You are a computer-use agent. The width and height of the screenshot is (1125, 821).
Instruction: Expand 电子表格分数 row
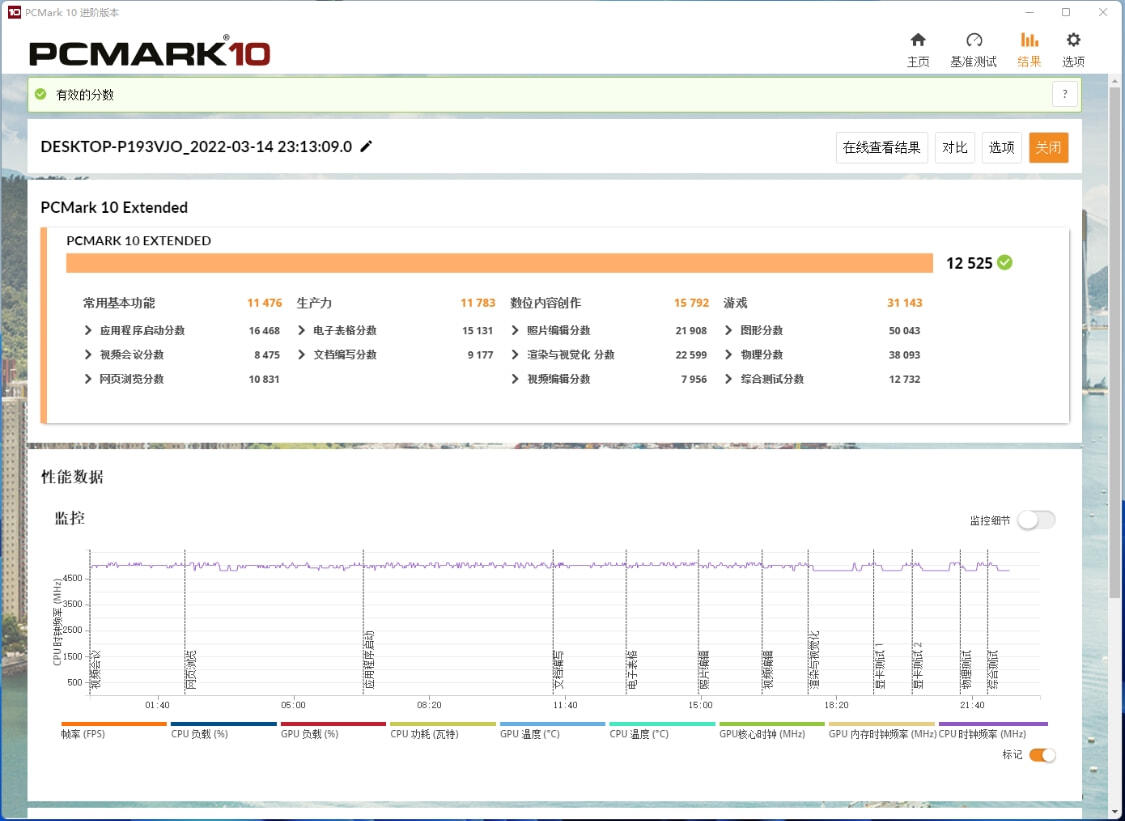[x=301, y=330]
